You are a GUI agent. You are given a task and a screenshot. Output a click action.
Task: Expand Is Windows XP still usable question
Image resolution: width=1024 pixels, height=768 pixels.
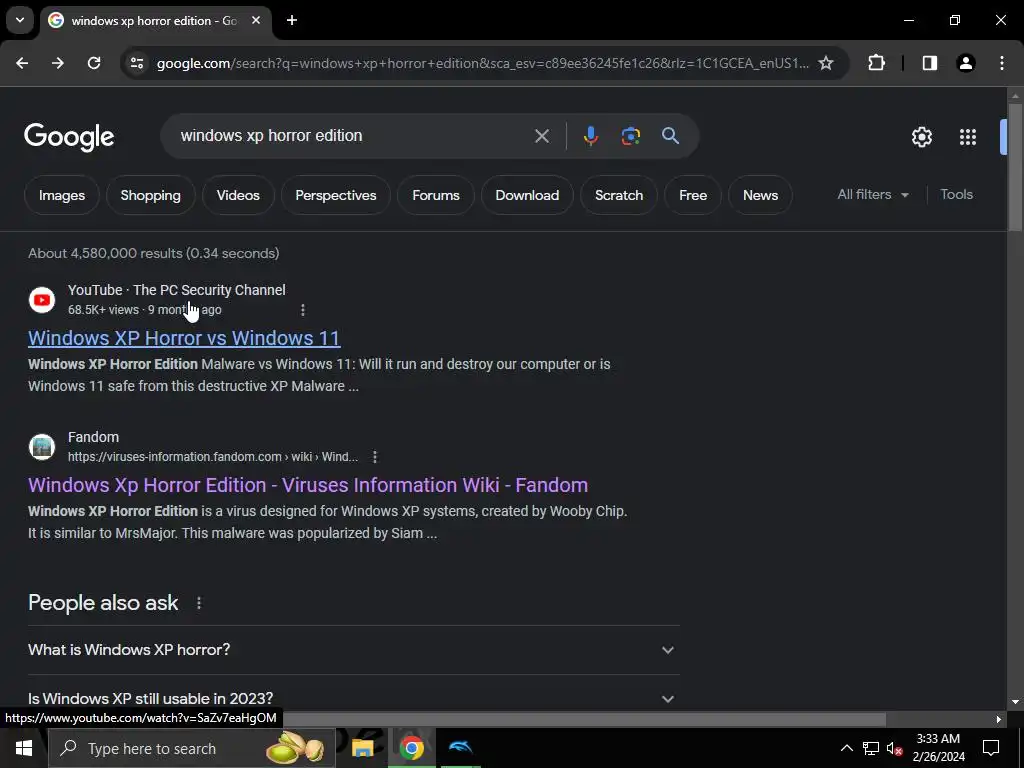click(353, 698)
